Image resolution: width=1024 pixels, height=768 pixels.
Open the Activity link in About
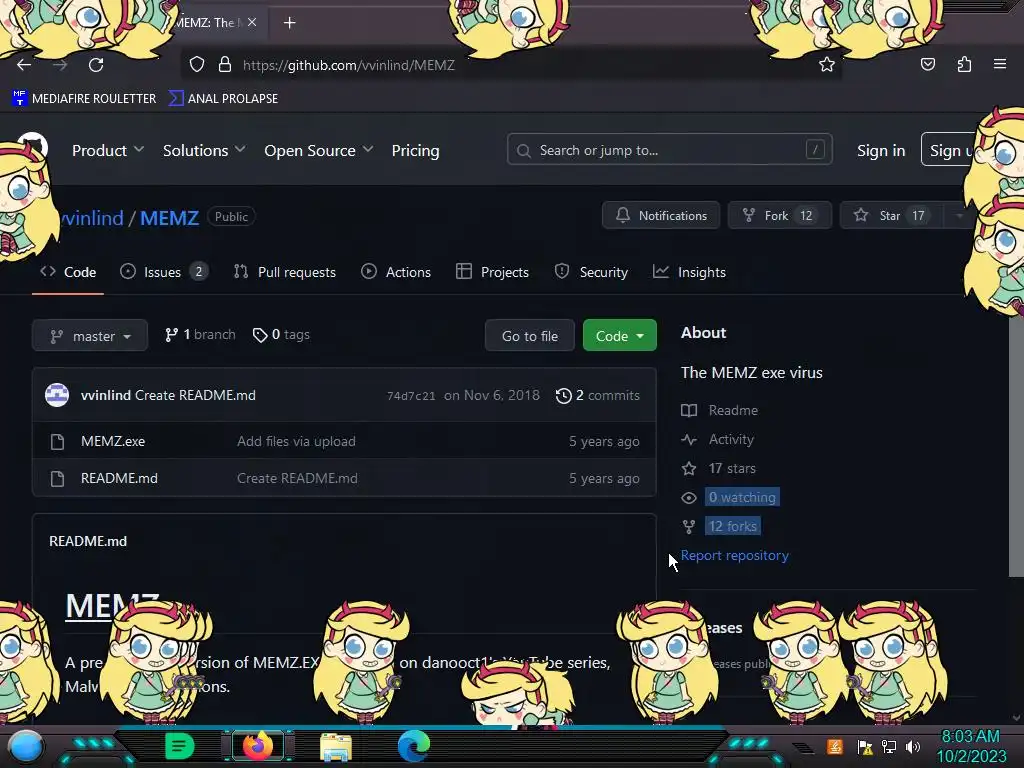[731, 440]
